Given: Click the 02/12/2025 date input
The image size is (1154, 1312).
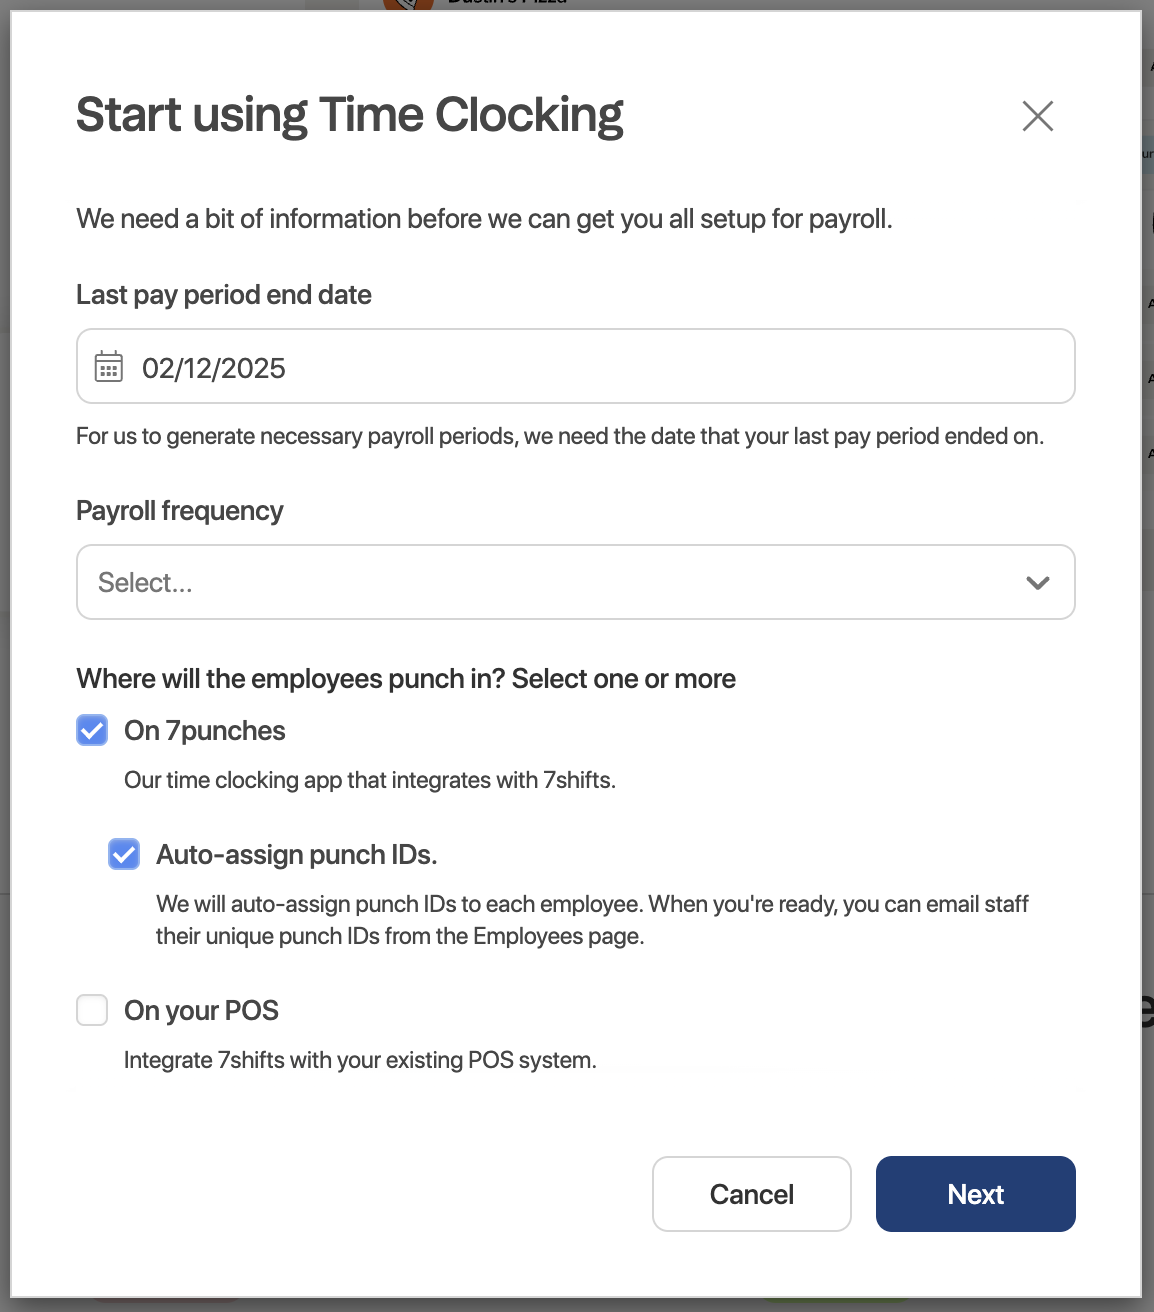Looking at the screenshot, I should point(576,366).
